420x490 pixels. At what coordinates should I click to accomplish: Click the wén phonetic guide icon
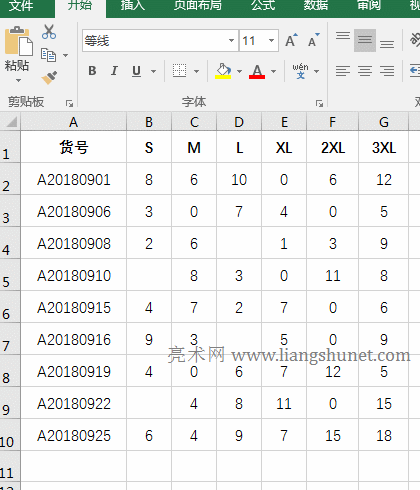301,71
